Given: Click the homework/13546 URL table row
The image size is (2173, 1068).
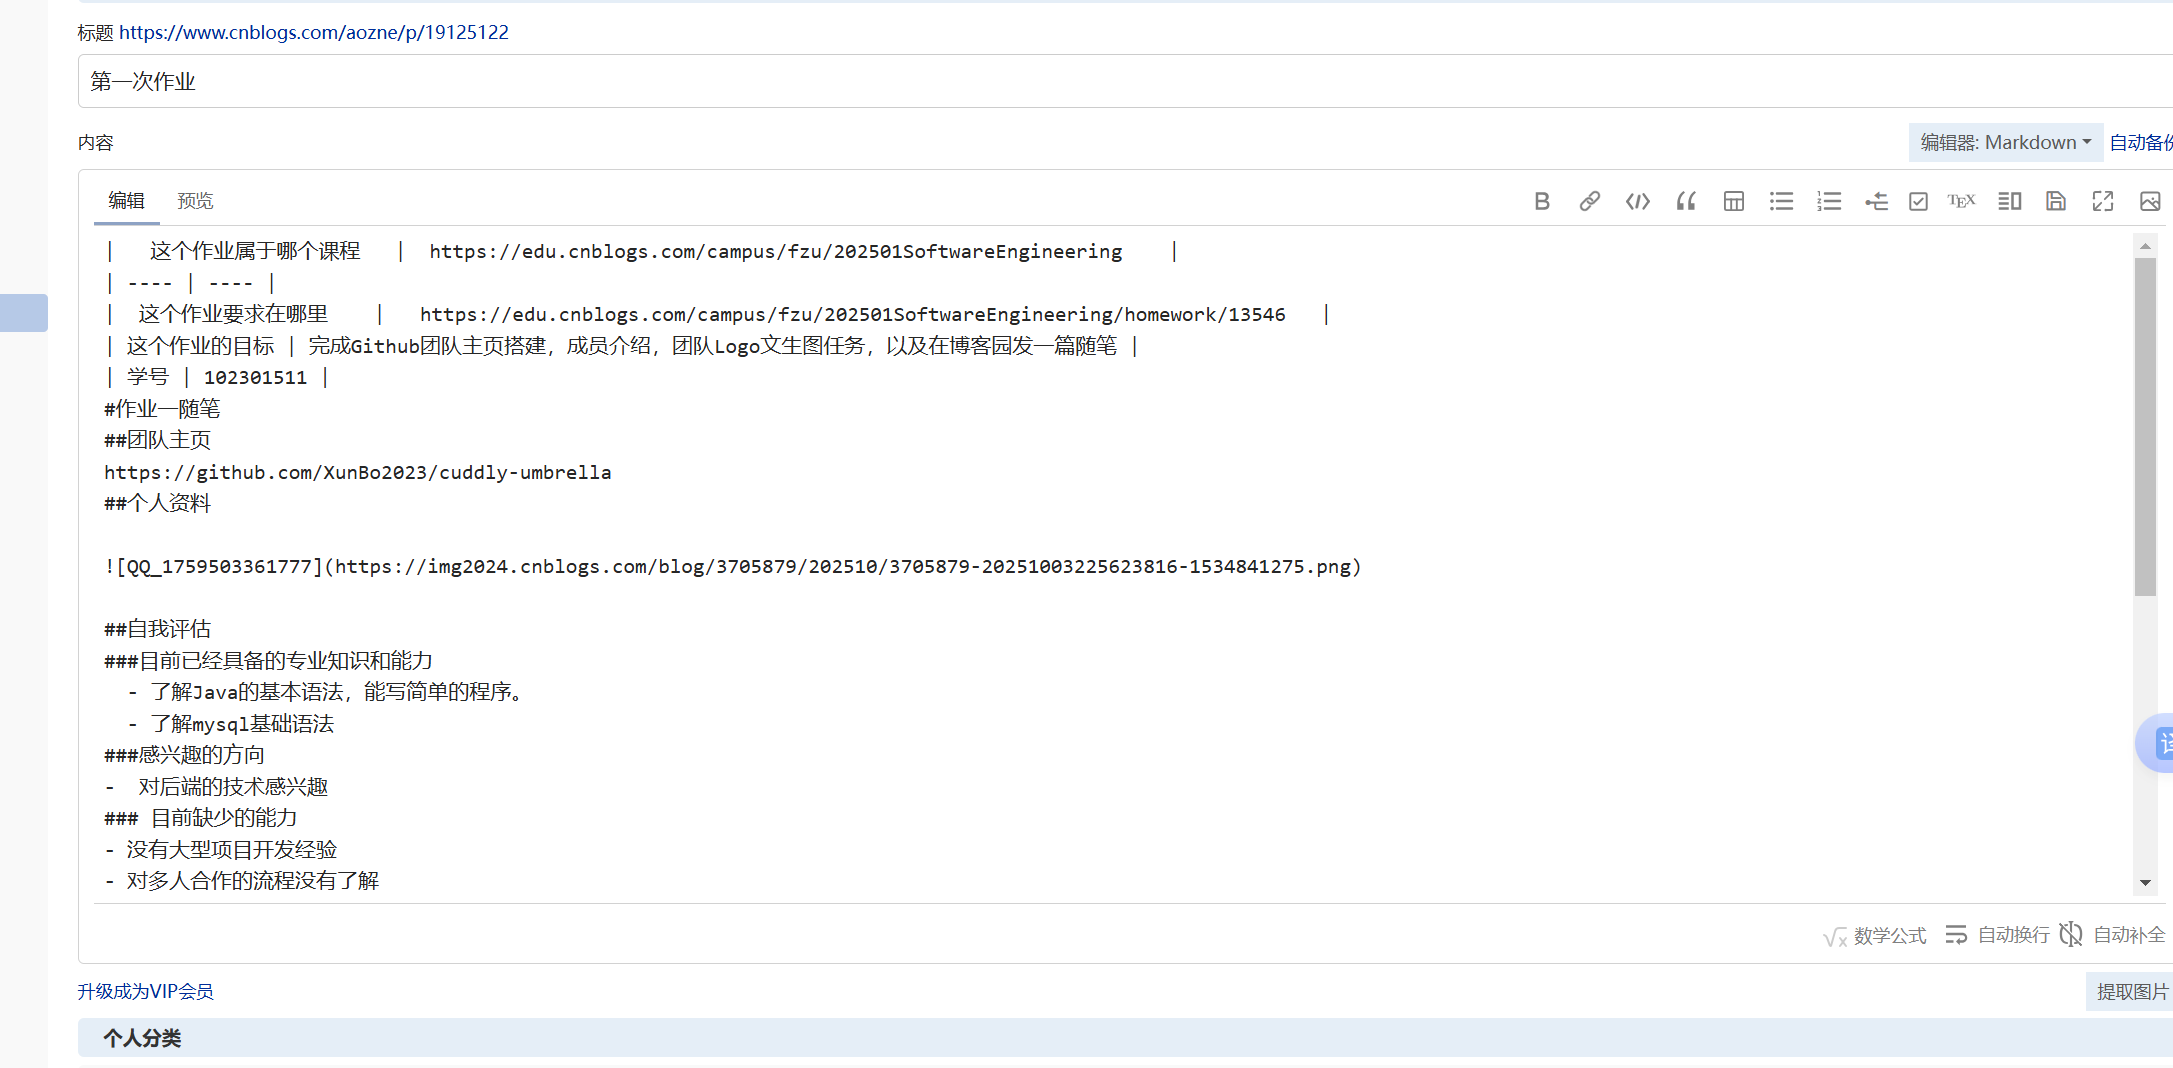Looking at the screenshot, I should (718, 314).
